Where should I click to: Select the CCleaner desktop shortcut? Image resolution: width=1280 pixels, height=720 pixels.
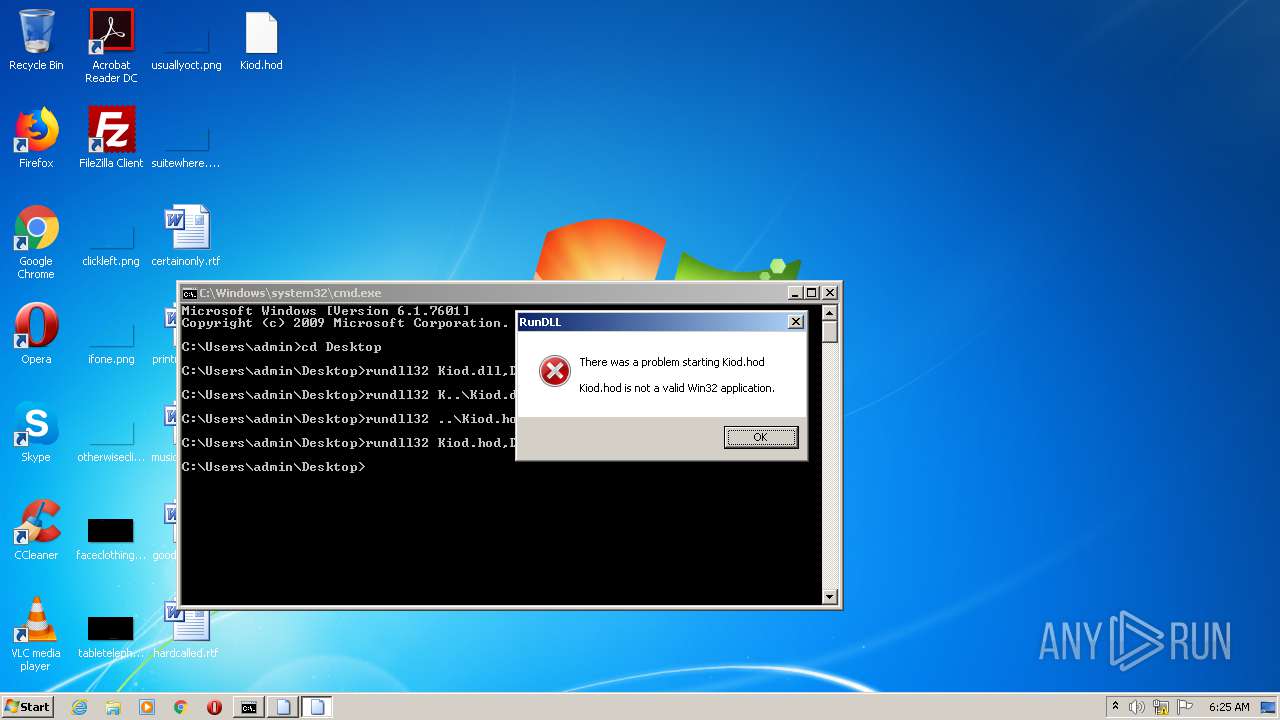(36, 530)
